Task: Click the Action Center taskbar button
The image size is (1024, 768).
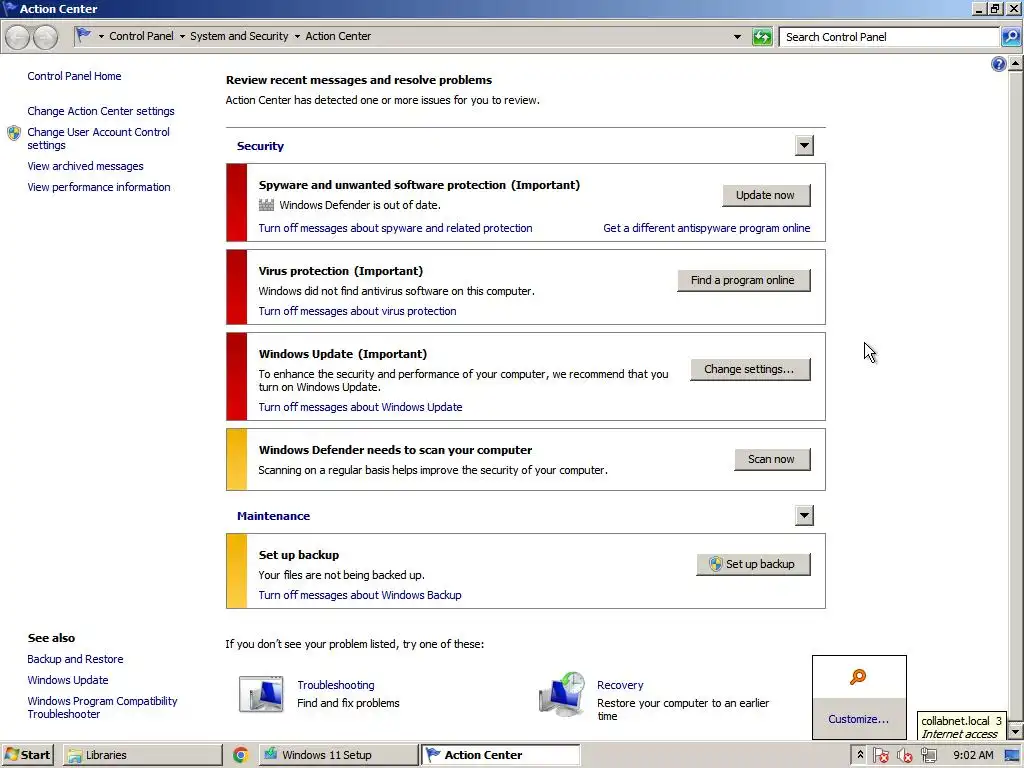Action: pyautogui.click(x=500, y=755)
